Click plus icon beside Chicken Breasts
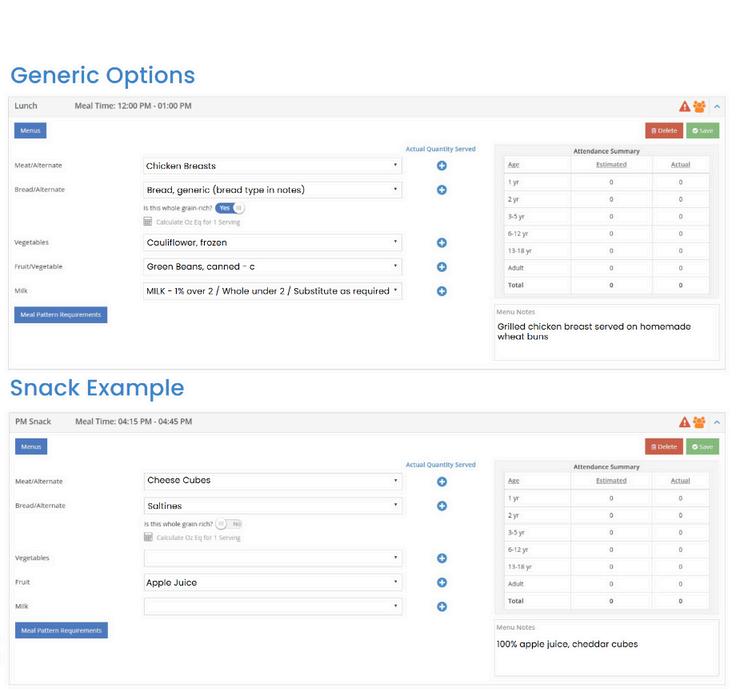 tap(441, 166)
